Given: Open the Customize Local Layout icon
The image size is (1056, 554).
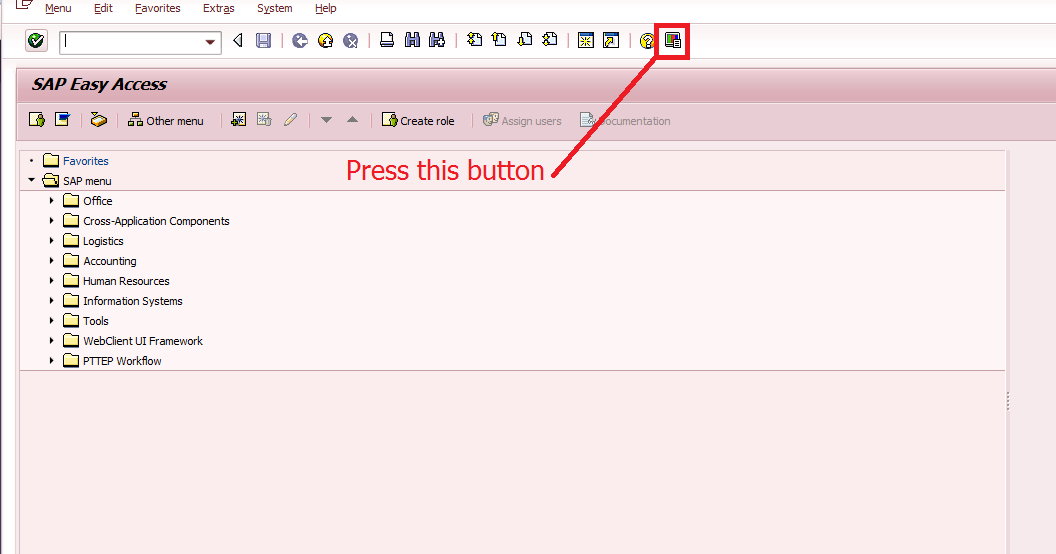Looking at the screenshot, I should coord(673,40).
